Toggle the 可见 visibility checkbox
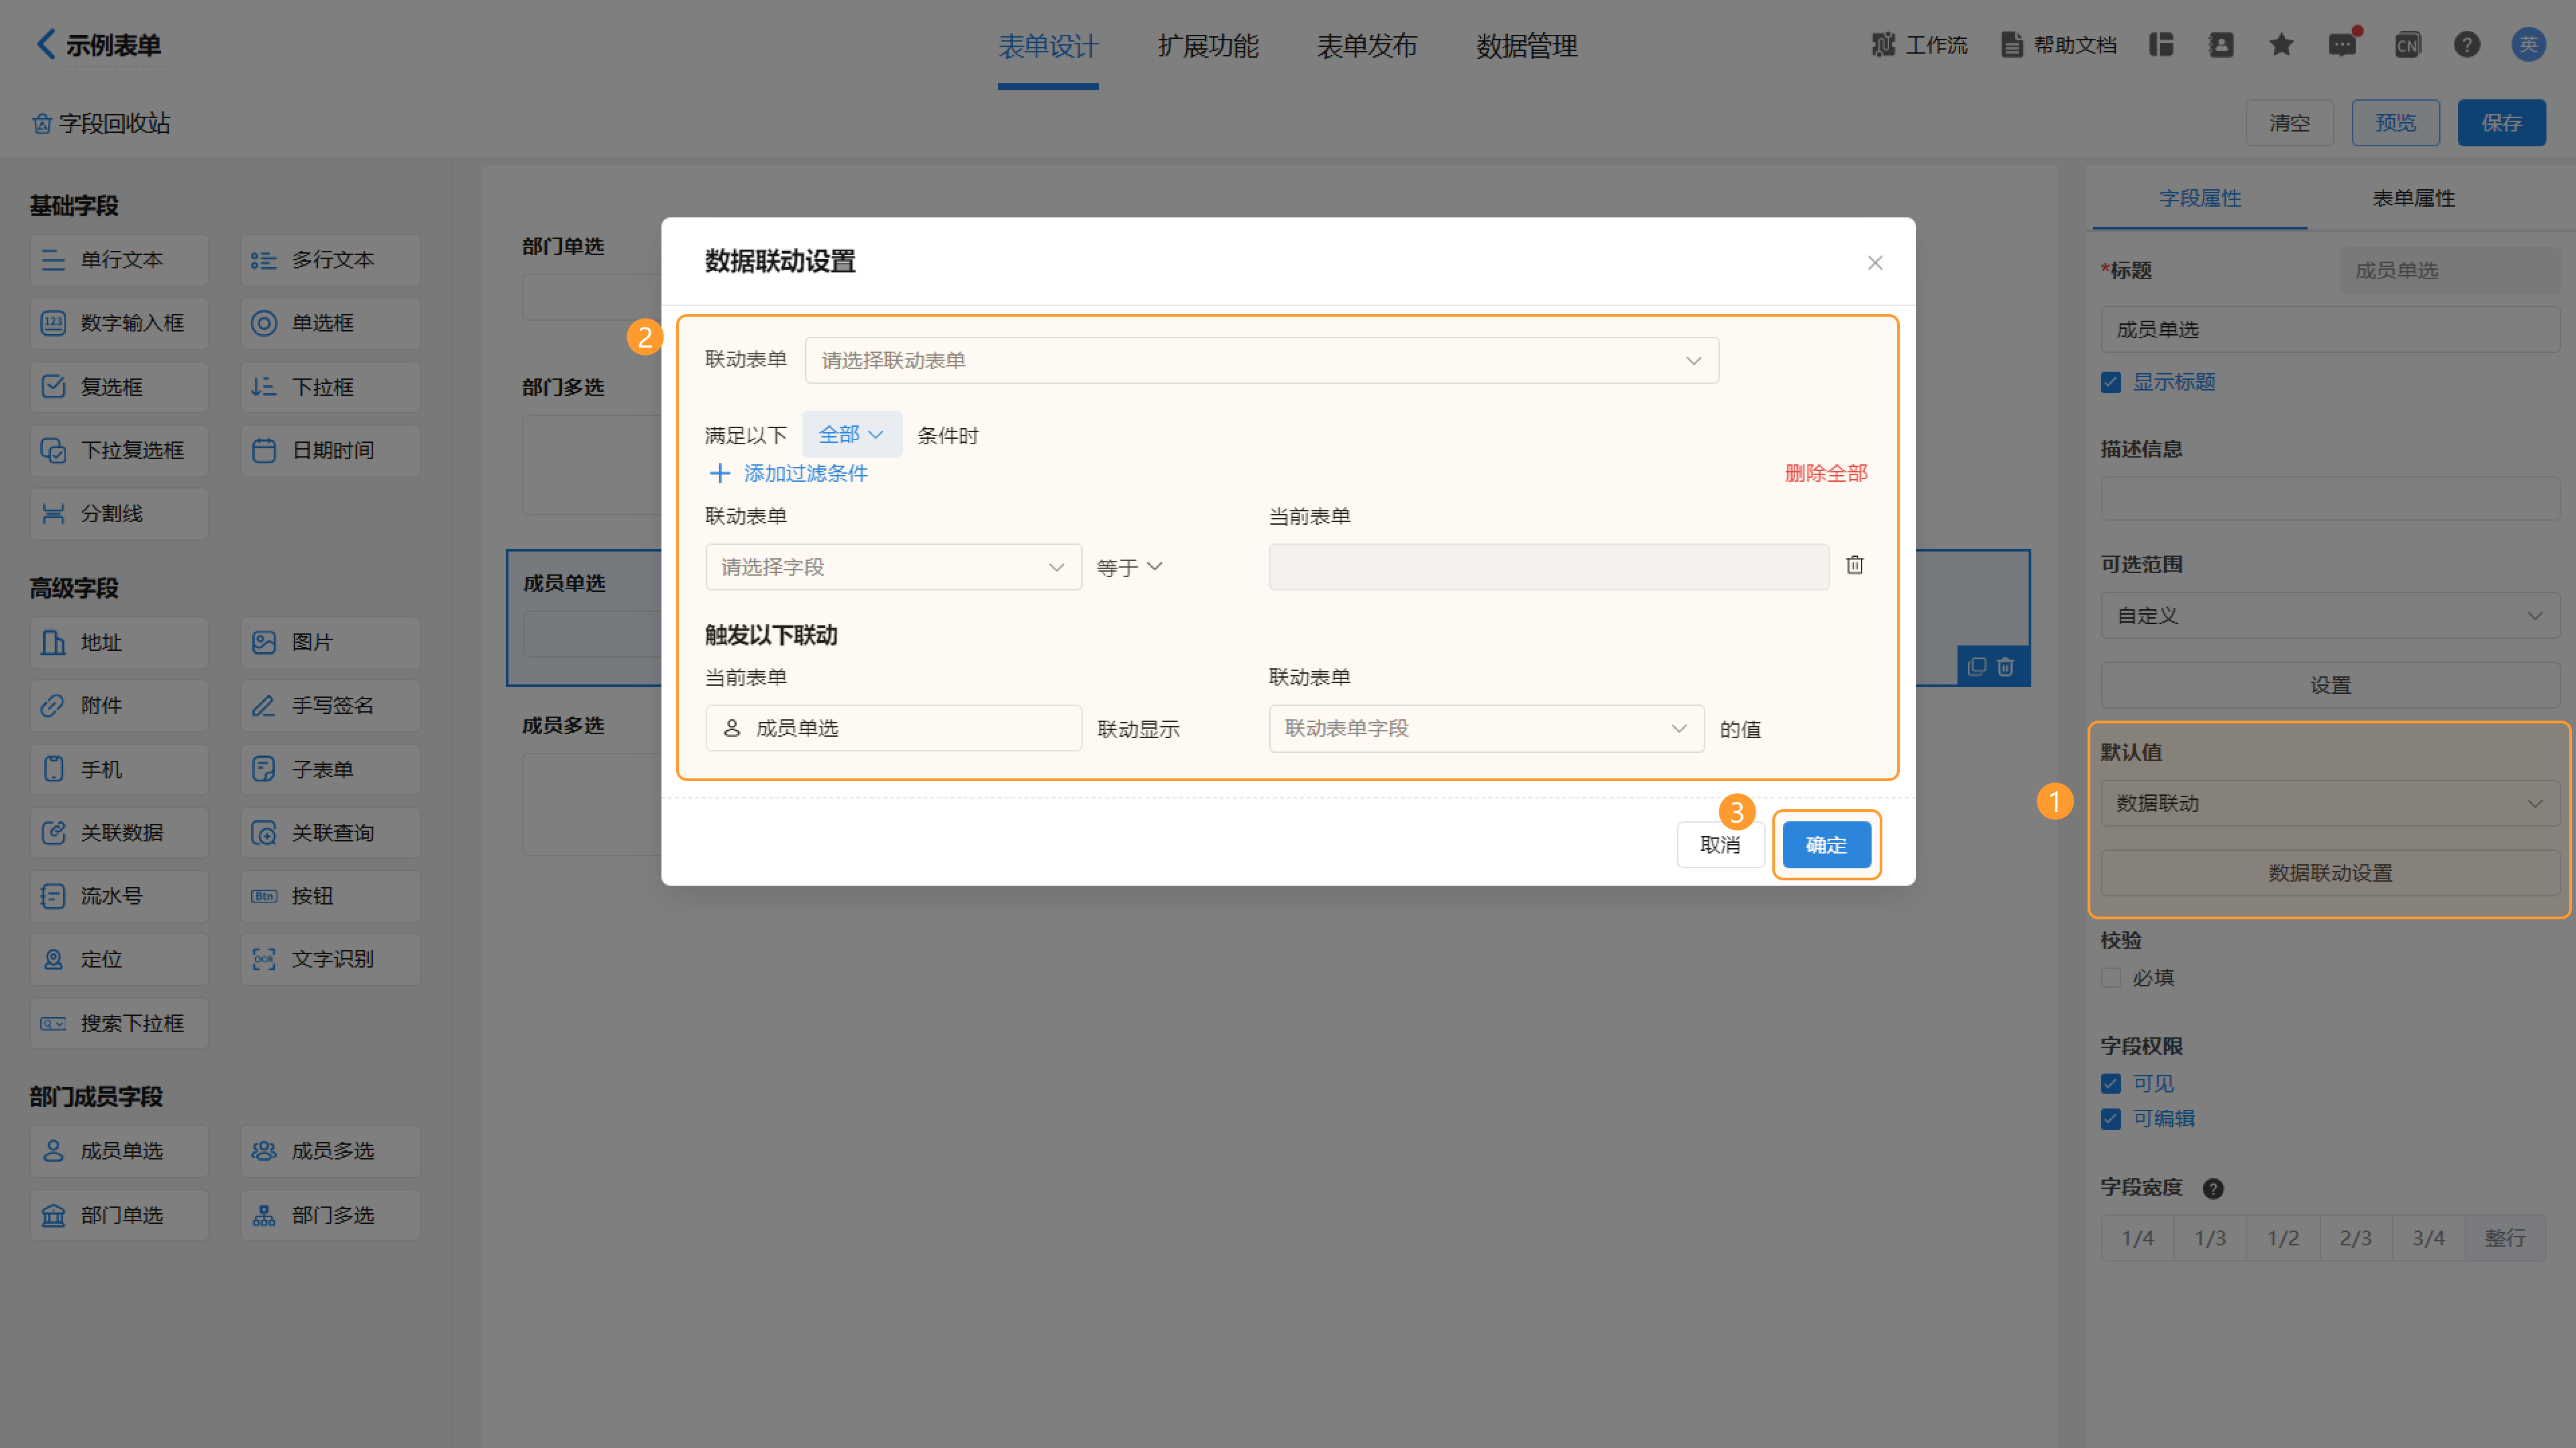The width and height of the screenshot is (2576, 1448). [2111, 1084]
